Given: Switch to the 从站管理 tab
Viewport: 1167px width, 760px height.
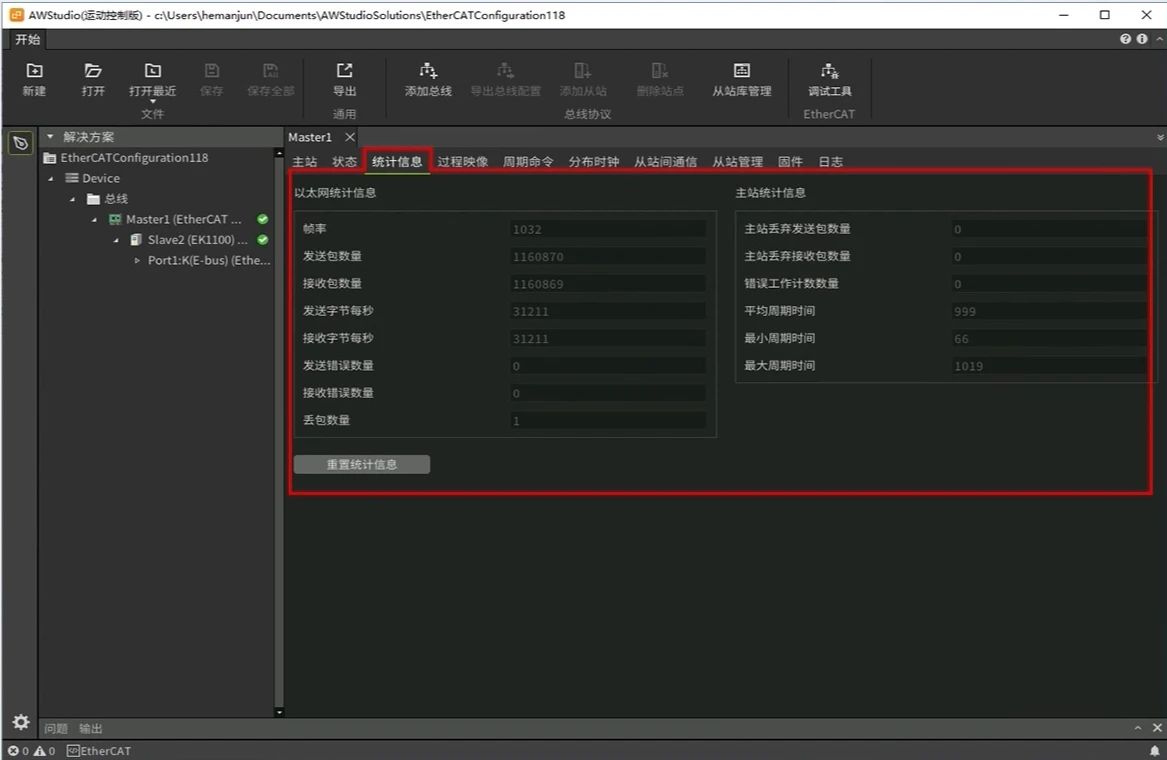Looking at the screenshot, I should point(737,162).
